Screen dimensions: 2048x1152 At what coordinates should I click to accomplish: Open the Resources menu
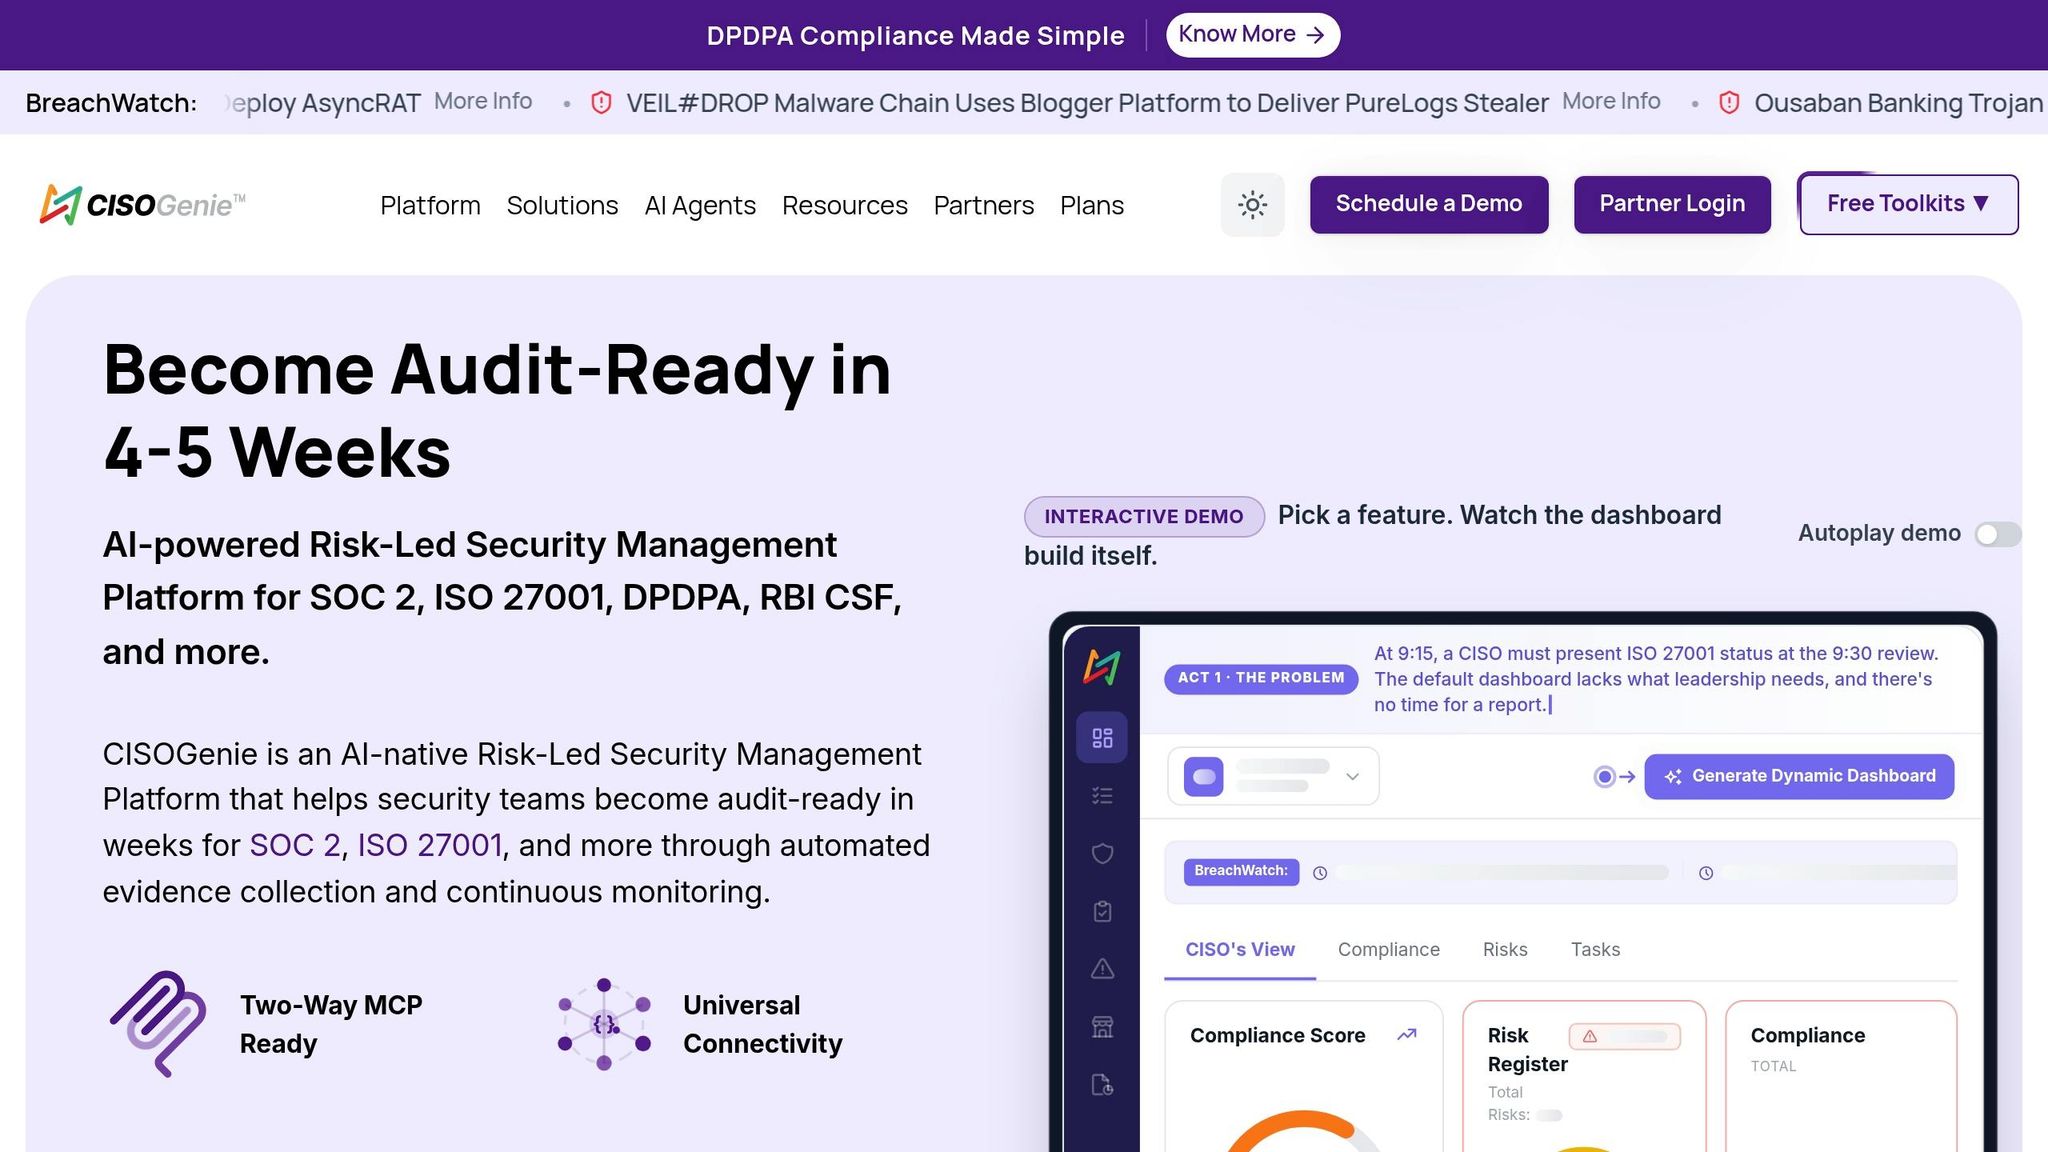(845, 205)
